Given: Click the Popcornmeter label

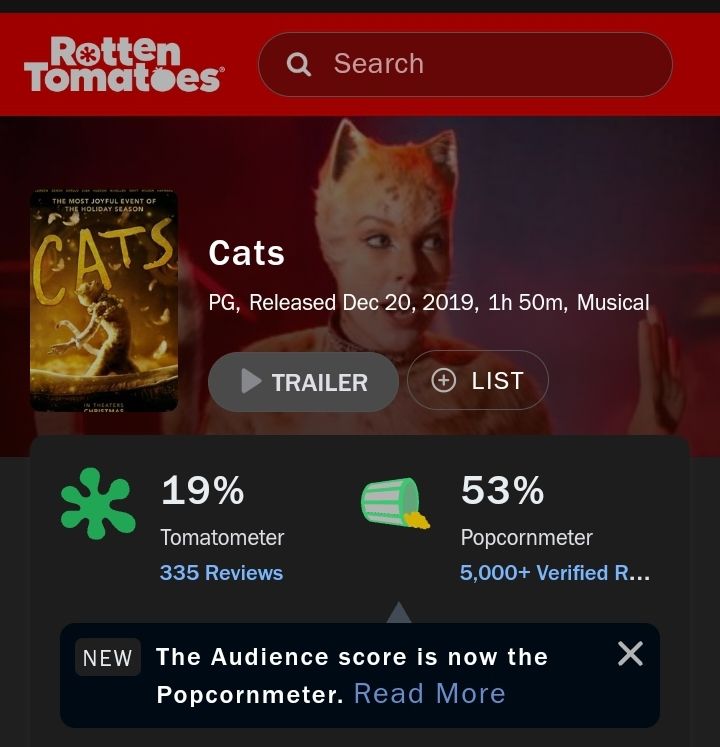Looking at the screenshot, I should pos(527,538).
